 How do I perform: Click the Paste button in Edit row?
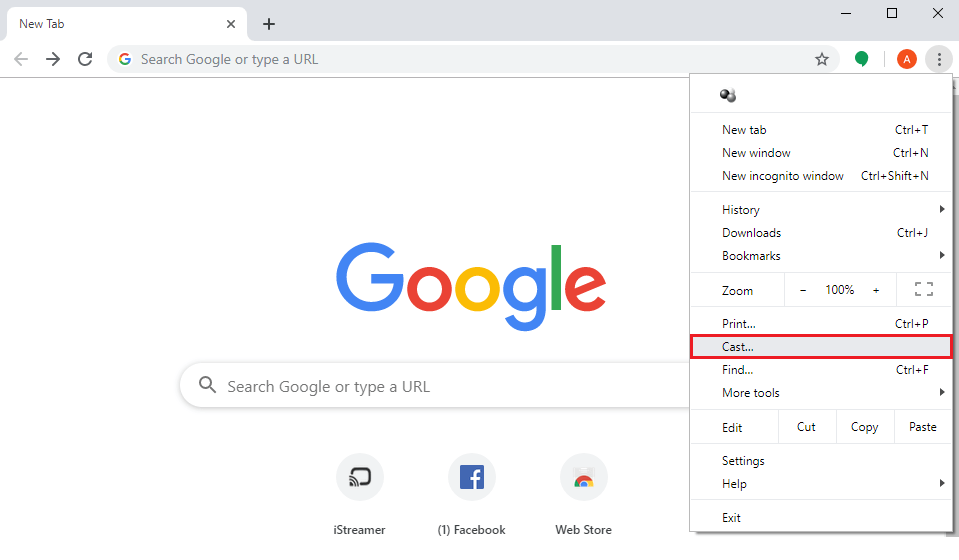pyautogui.click(x=922, y=427)
